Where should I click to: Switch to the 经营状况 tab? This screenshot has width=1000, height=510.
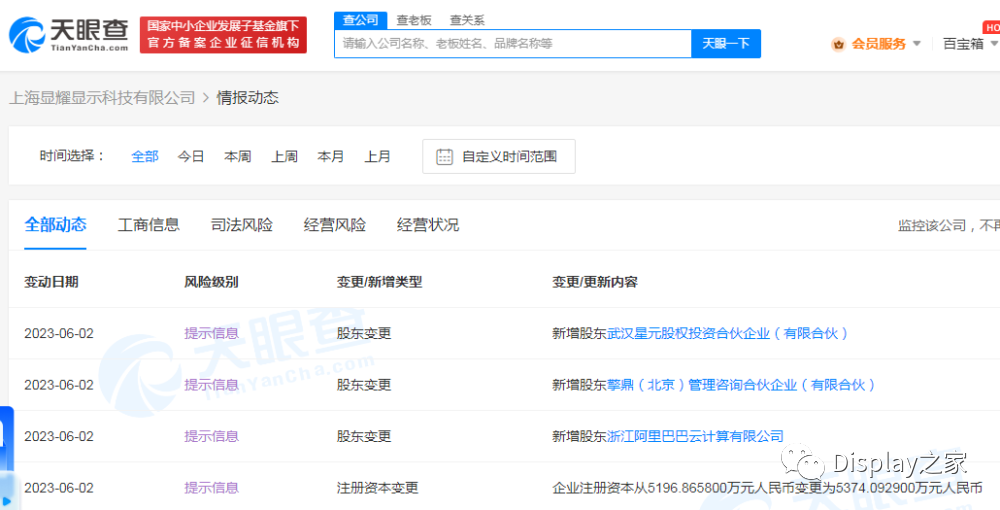click(x=428, y=224)
